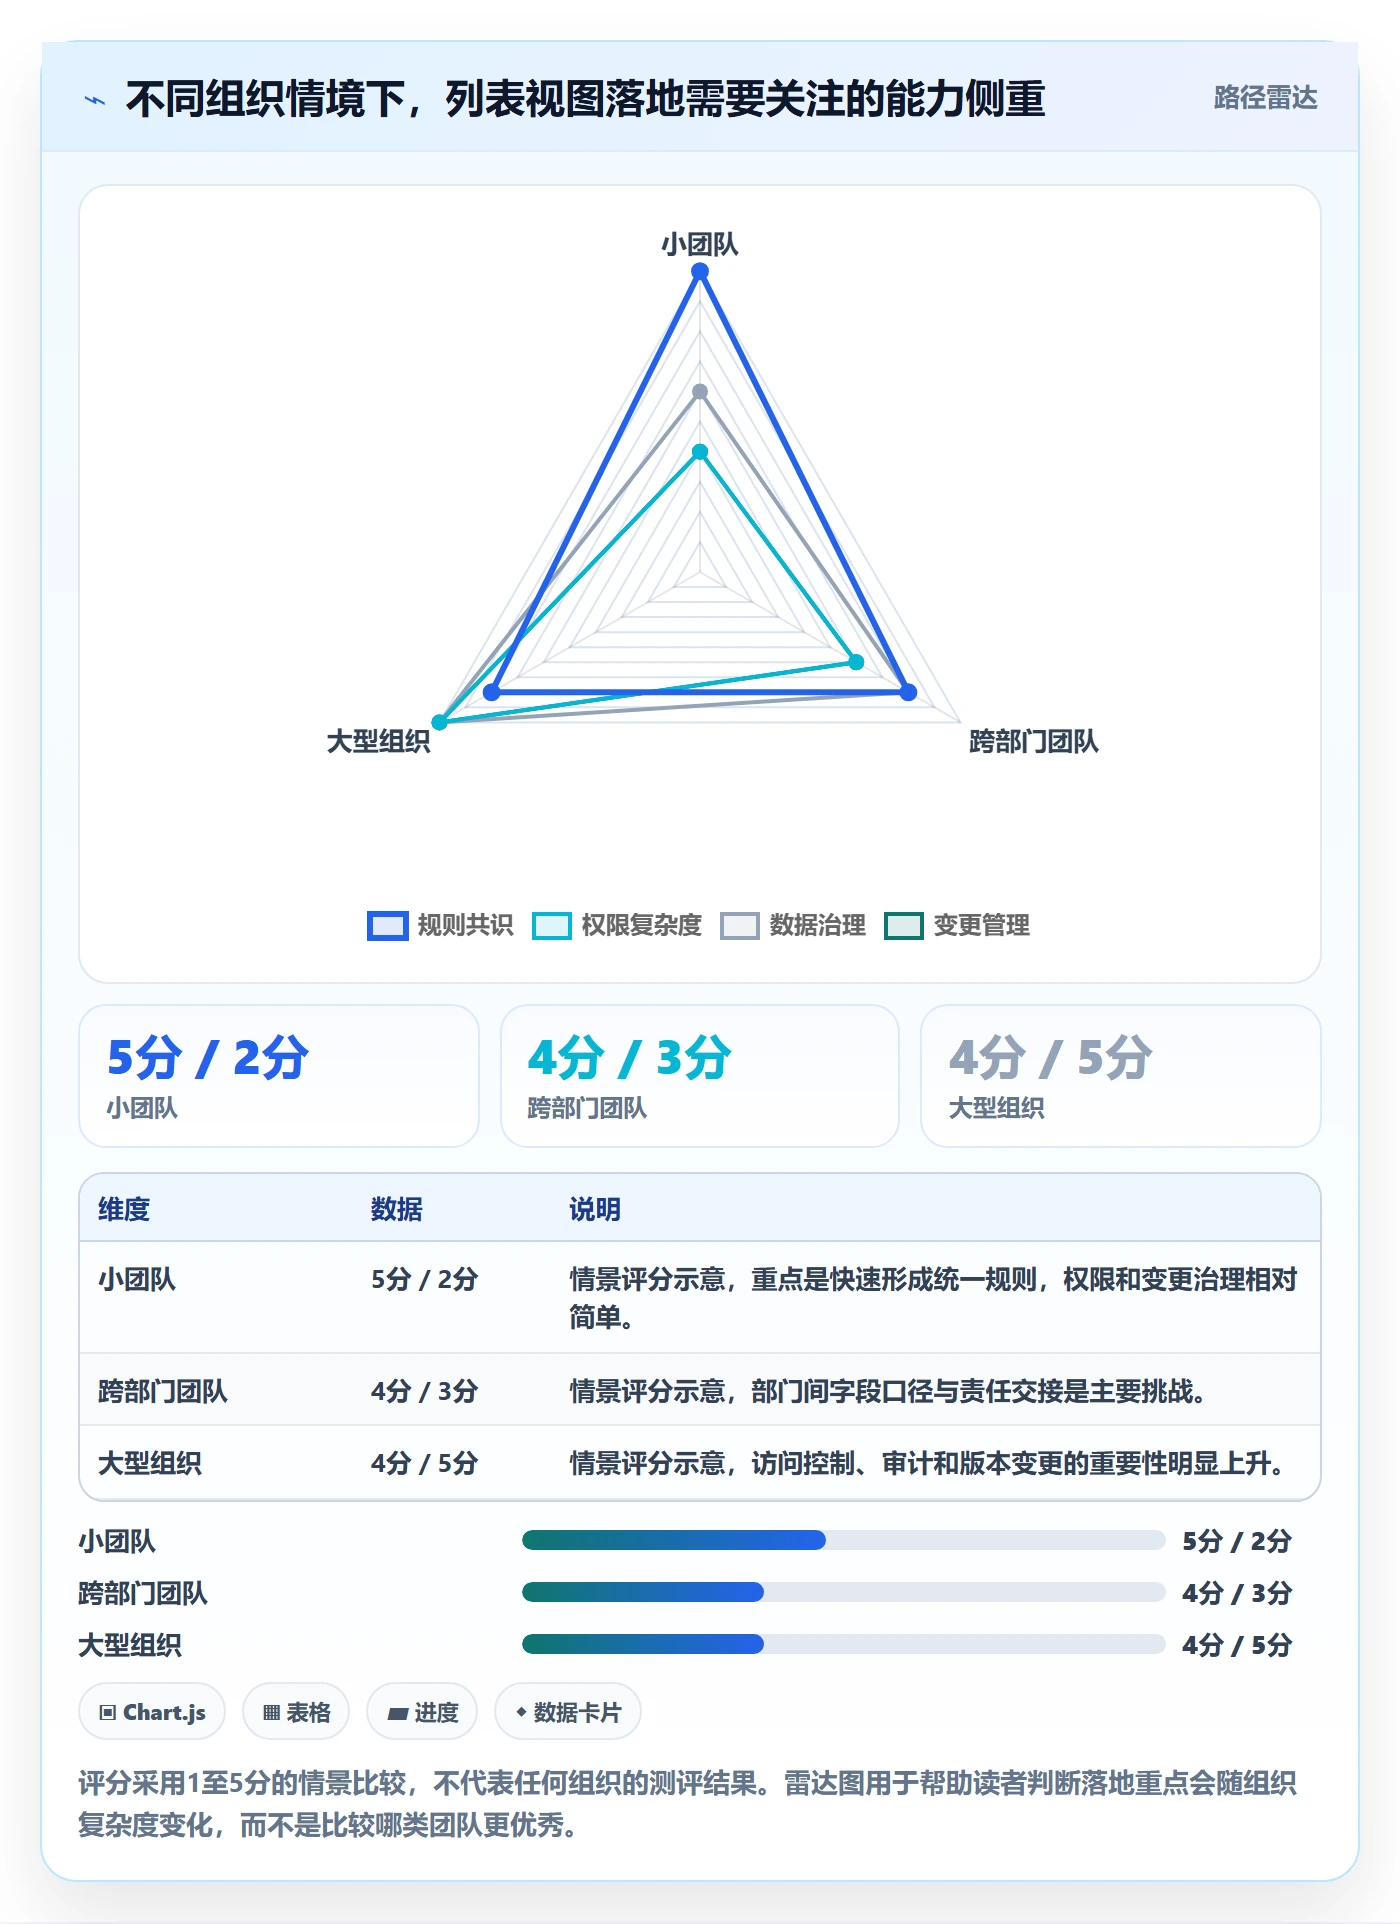Screen dimensions: 1400x1924
Task: Click the footnote starting with 评分采用1至5分
Action: [x=688, y=1803]
